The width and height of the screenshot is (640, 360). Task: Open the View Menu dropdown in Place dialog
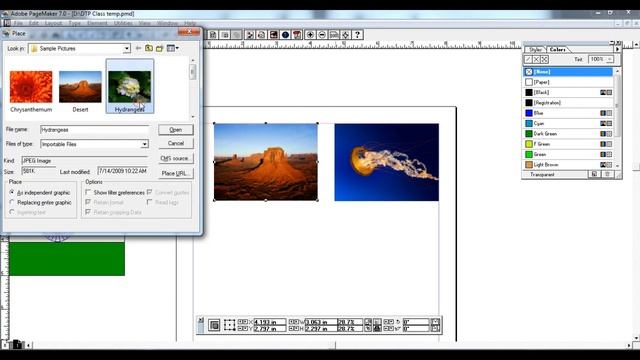173,48
